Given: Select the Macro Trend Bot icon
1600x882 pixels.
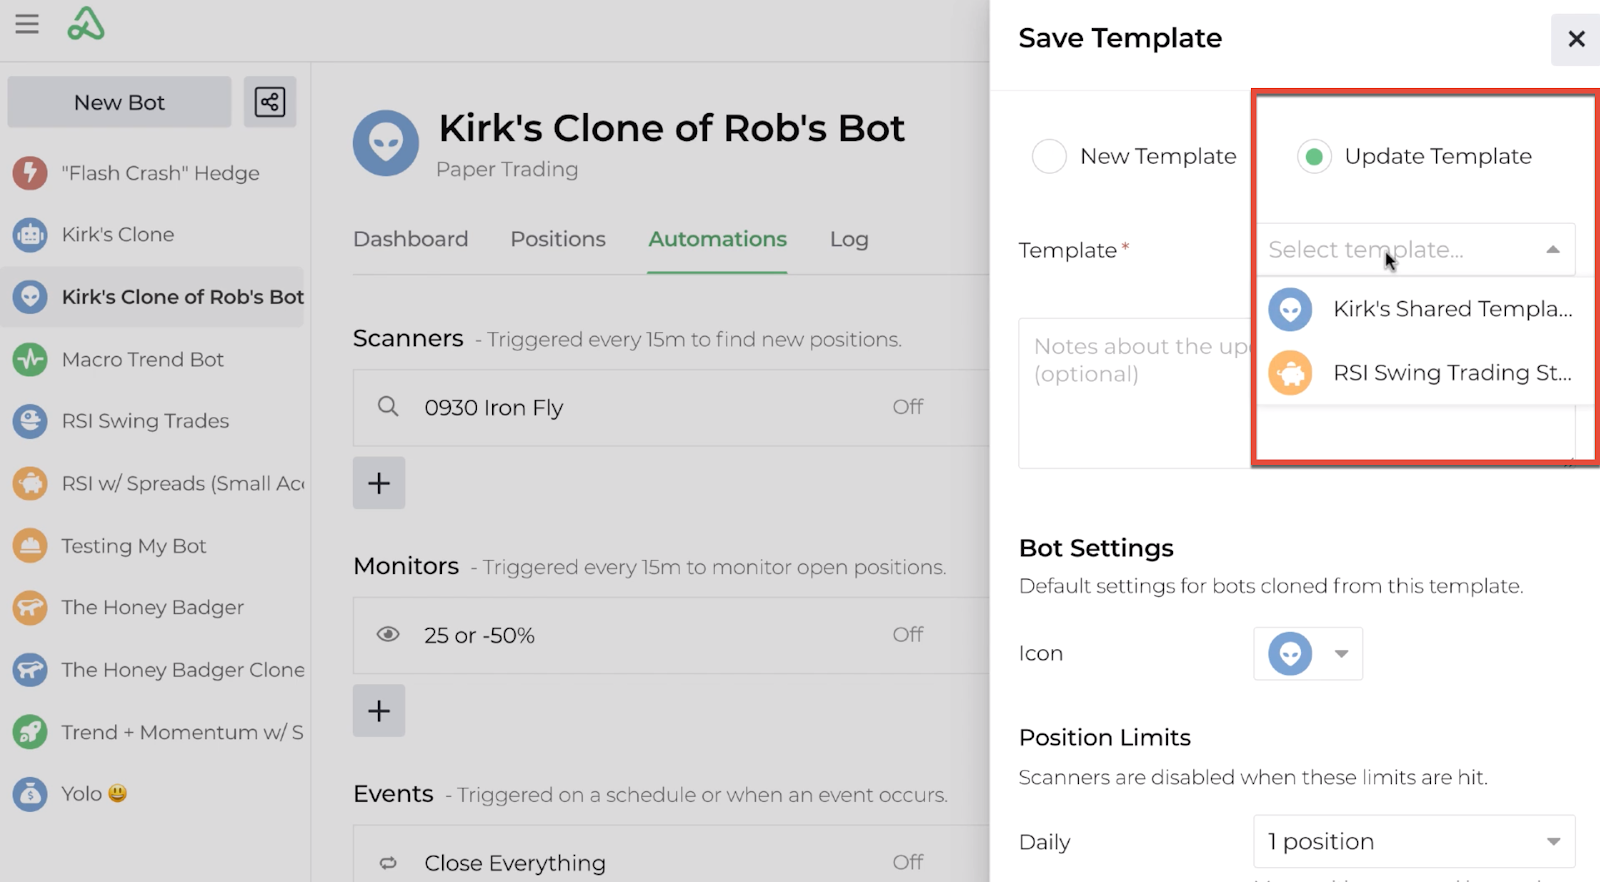Looking at the screenshot, I should click(x=30, y=359).
